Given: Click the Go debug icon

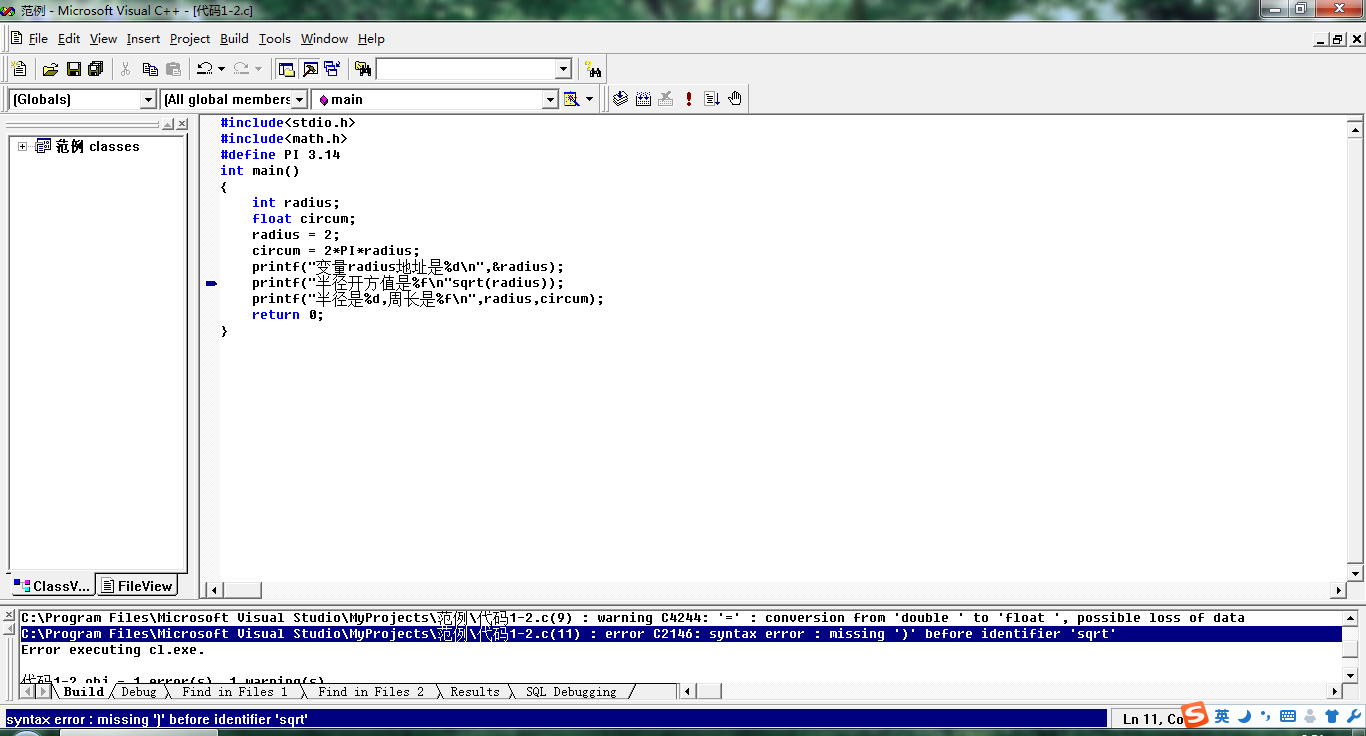Looking at the screenshot, I should click(x=712, y=99).
